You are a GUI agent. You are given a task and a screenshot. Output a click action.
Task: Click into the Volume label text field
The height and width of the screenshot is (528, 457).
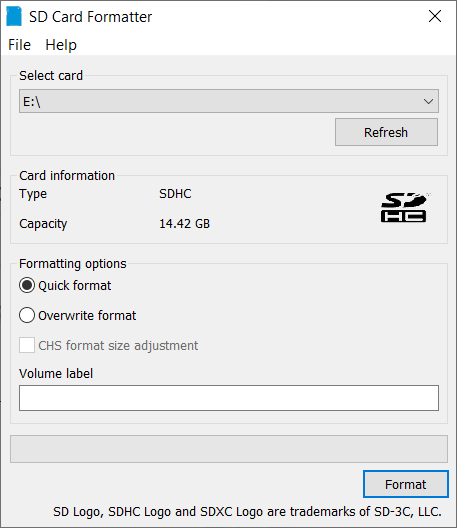[x=229, y=398]
